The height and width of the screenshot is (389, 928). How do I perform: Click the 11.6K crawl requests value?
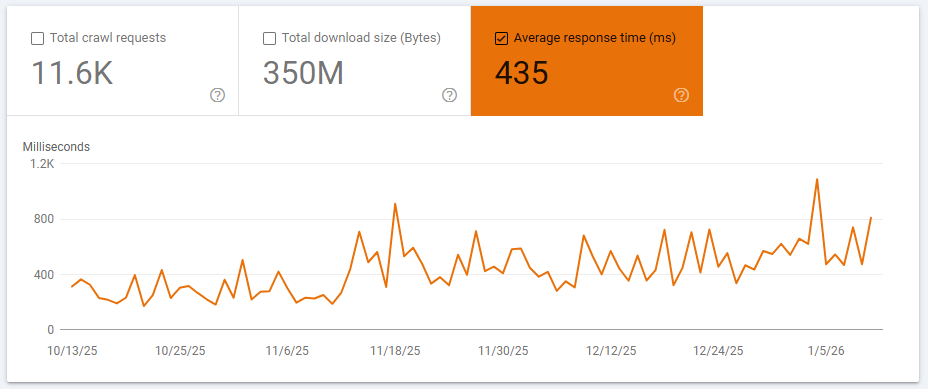(x=72, y=73)
